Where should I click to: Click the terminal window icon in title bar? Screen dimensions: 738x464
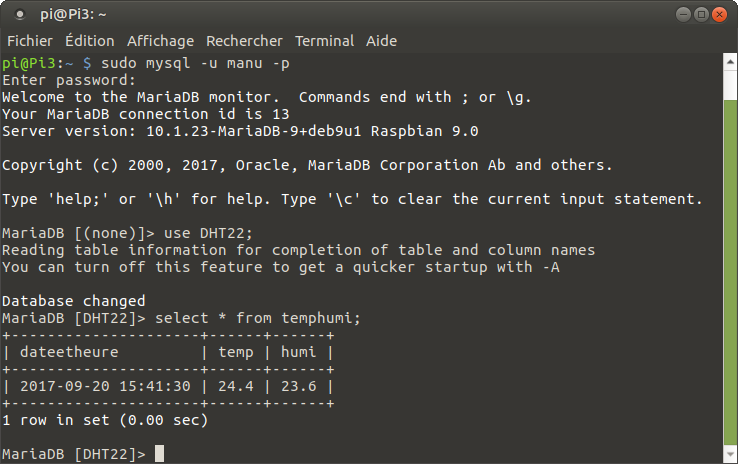point(21,14)
